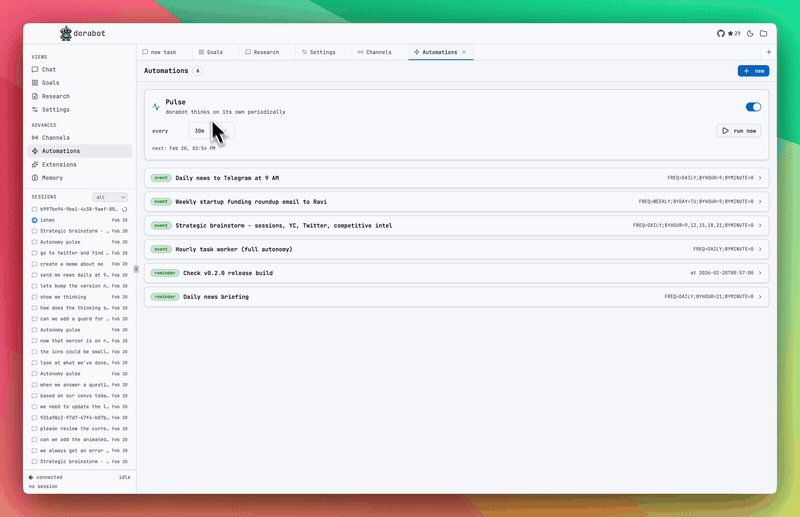The width and height of the screenshot is (800, 517).
Task: Open Goals view in the sidebar
Action: tap(80, 83)
